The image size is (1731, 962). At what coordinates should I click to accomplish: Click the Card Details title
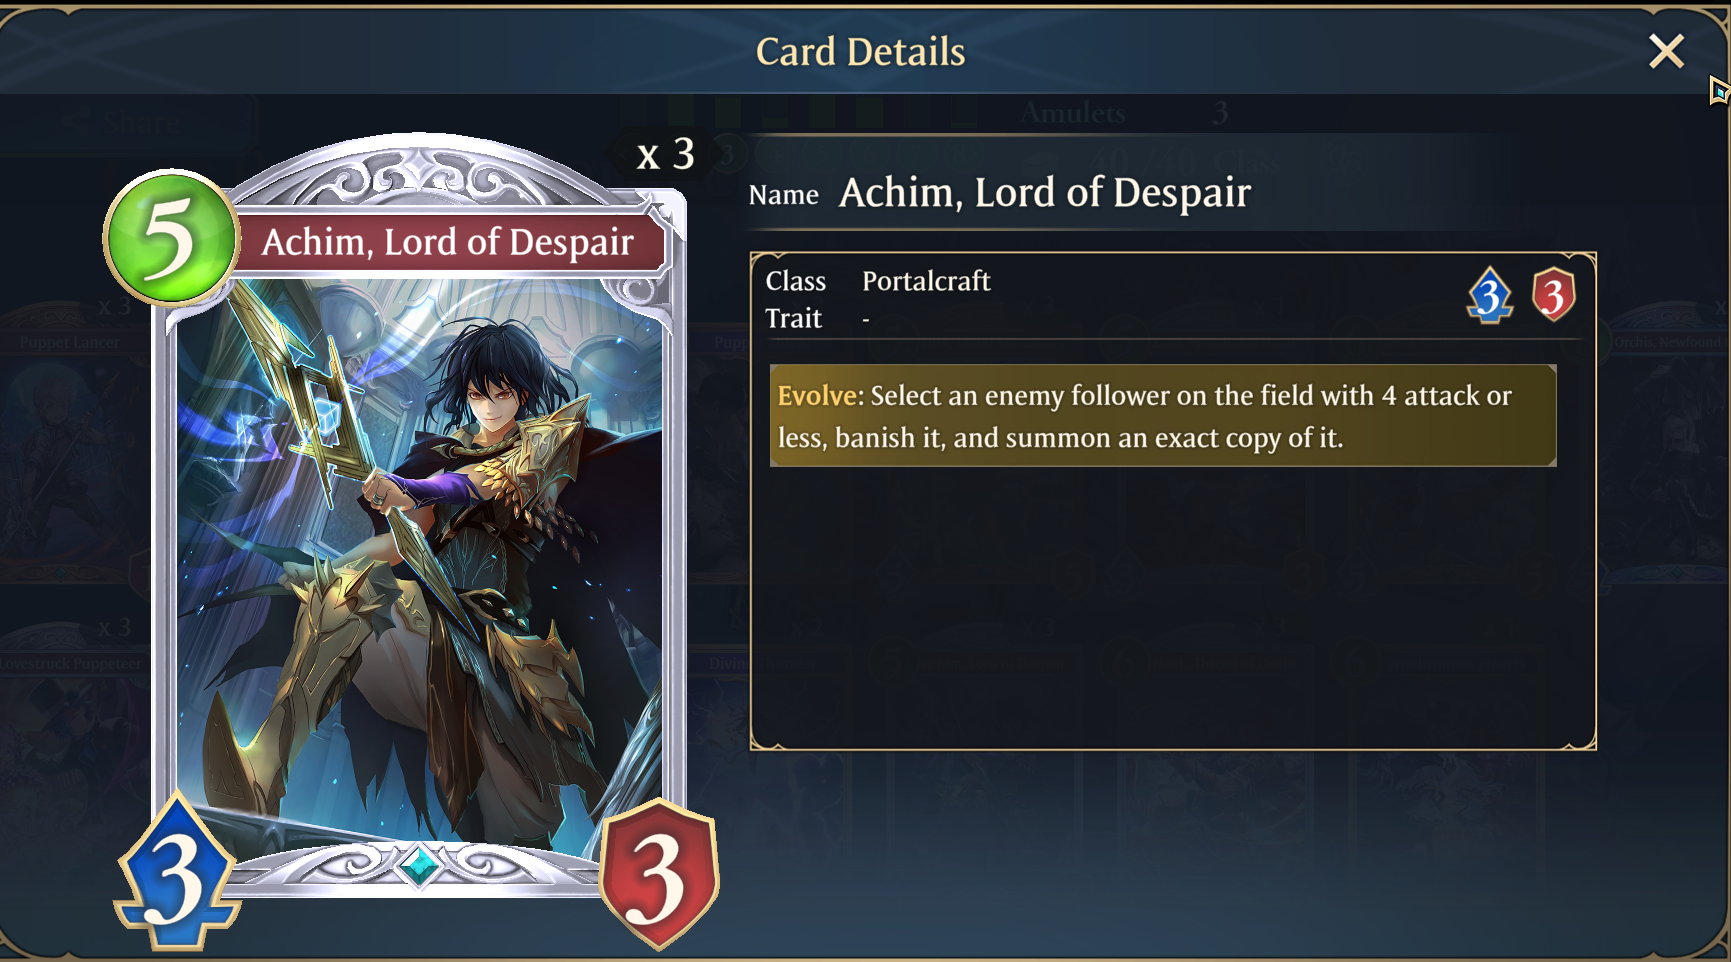860,52
